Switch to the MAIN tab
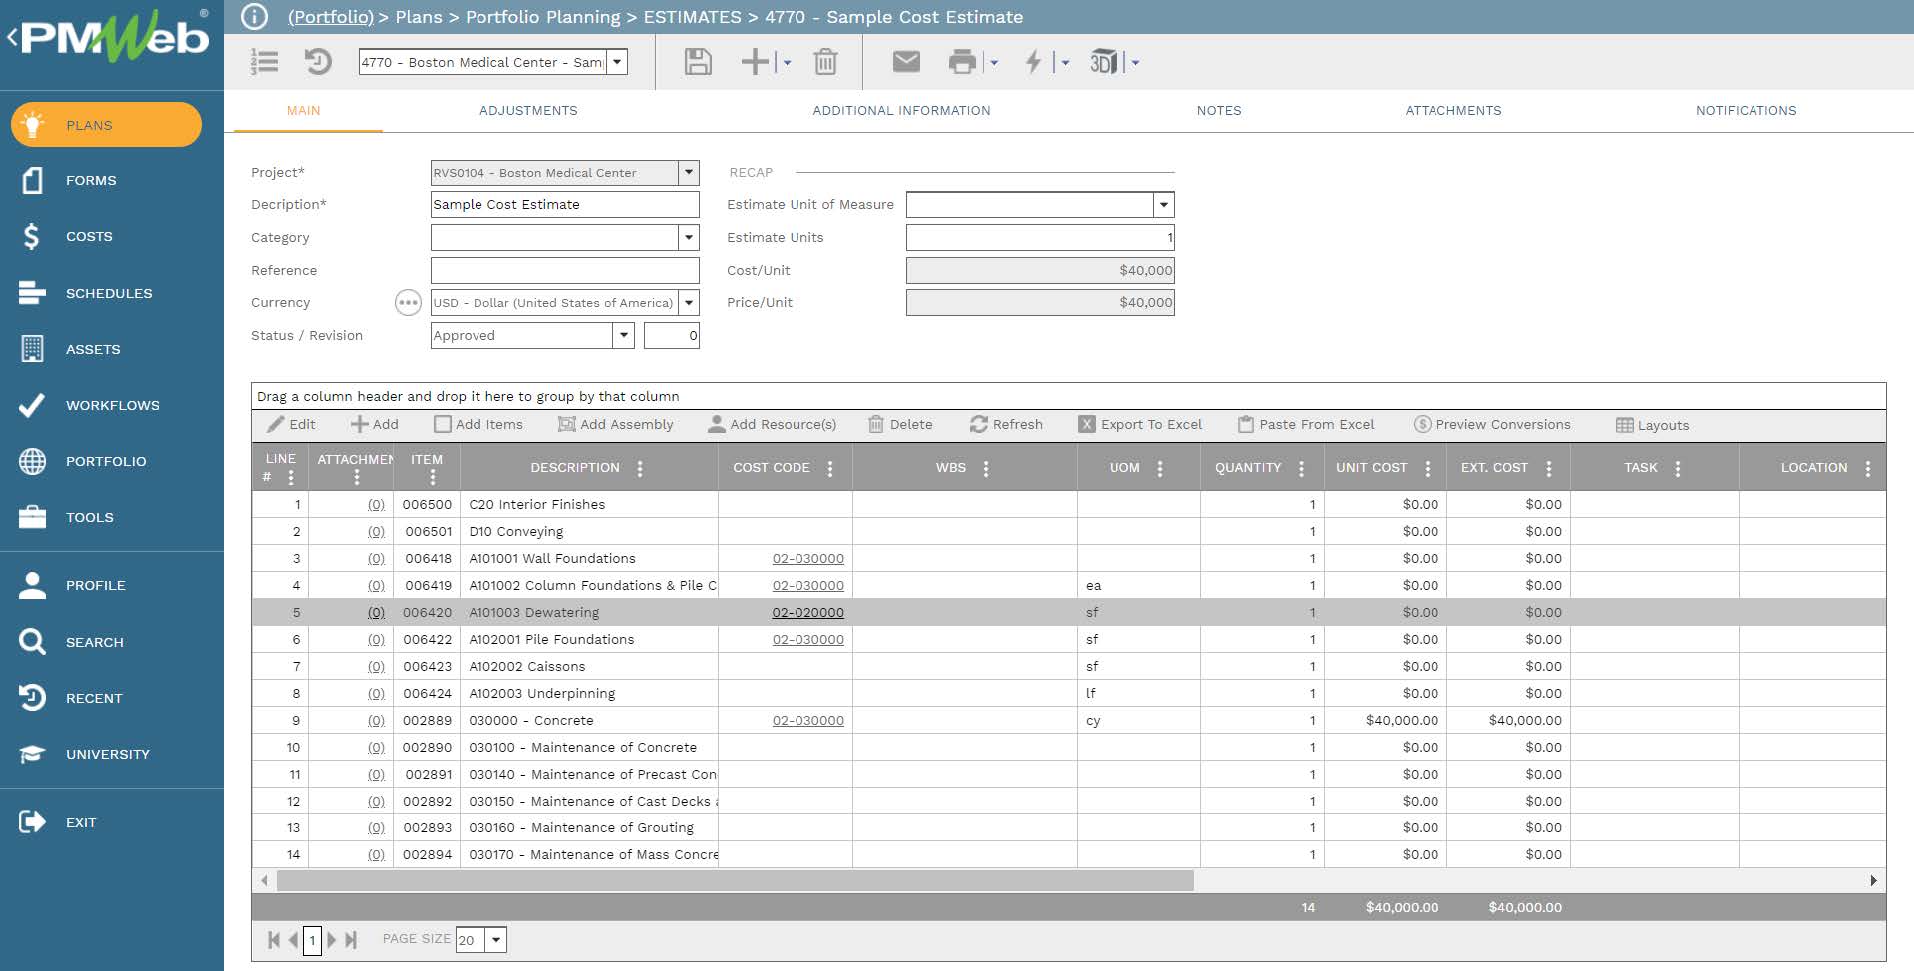The image size is (1914, 971). (304, 110)
